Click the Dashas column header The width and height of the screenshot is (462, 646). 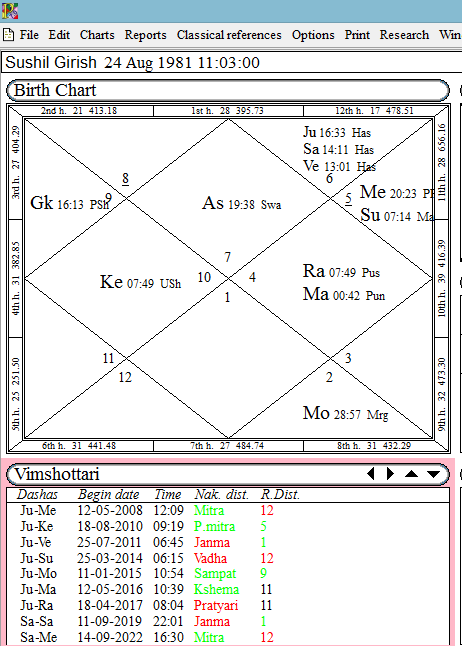[x=37, y=494]
